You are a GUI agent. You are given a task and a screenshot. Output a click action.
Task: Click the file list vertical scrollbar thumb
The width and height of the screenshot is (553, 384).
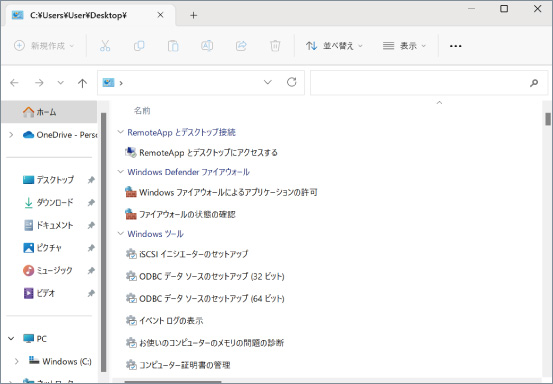click(x=548, y=119)
